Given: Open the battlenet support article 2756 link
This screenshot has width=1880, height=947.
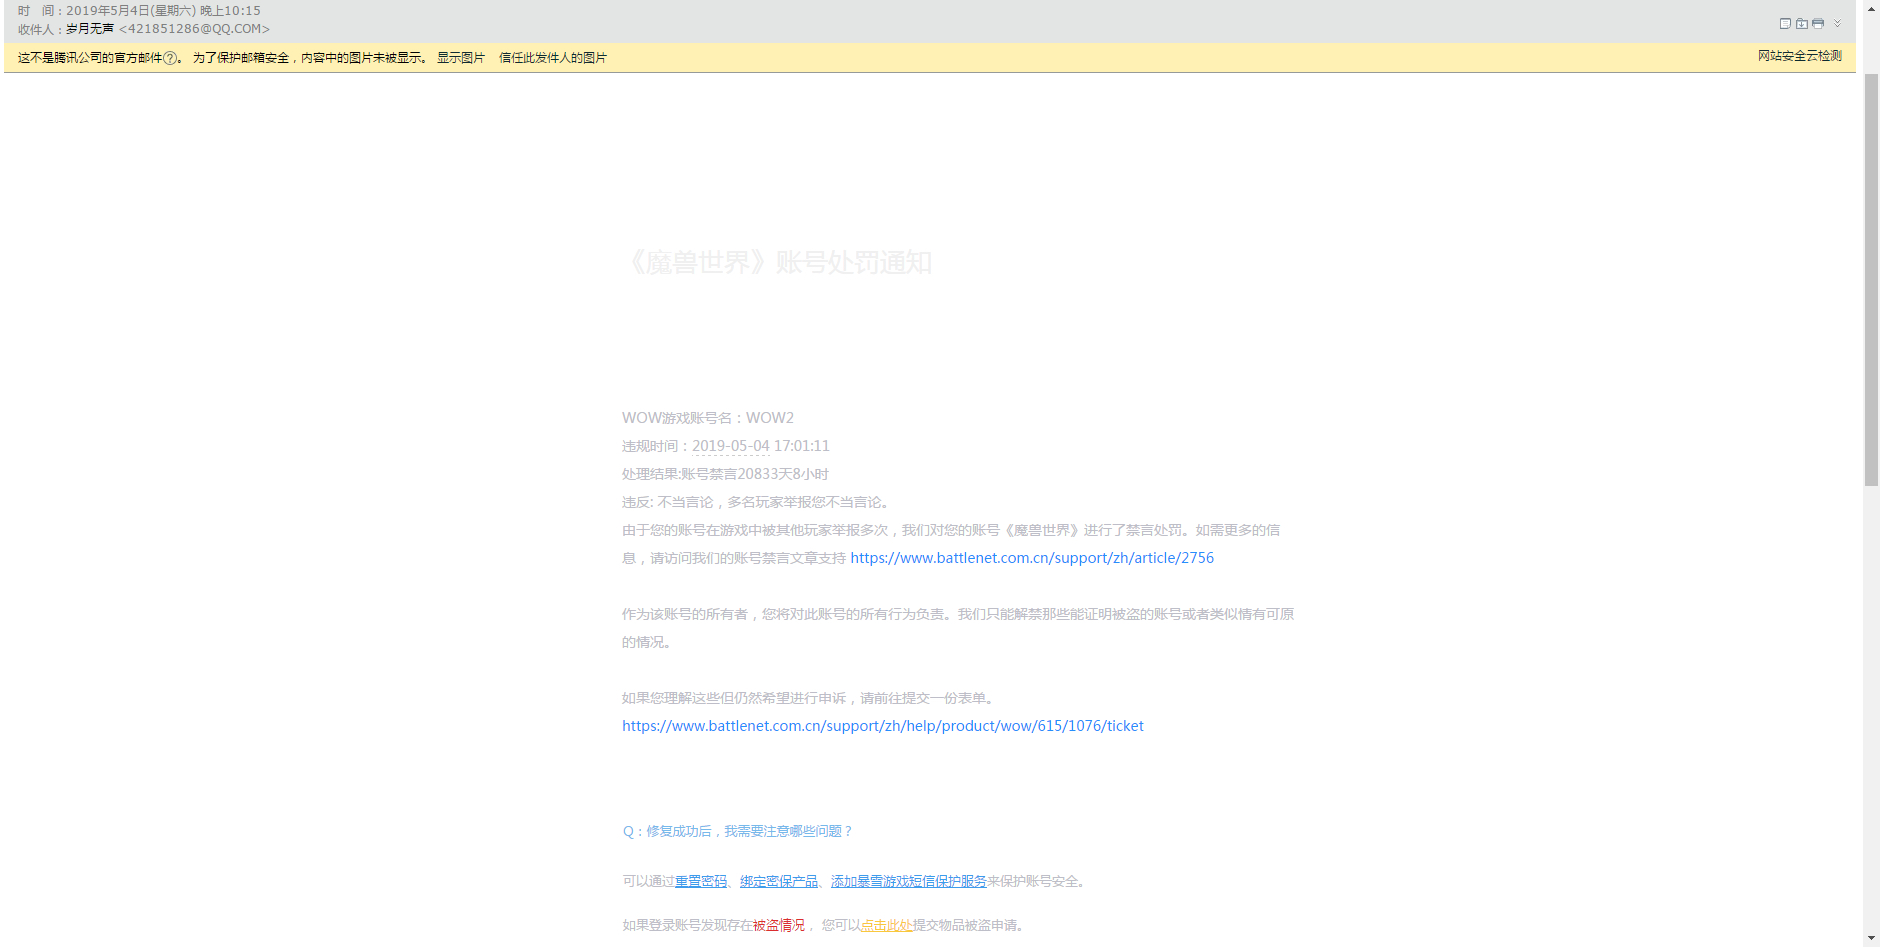Looking at the screenshot, I should click(1032, 558).
